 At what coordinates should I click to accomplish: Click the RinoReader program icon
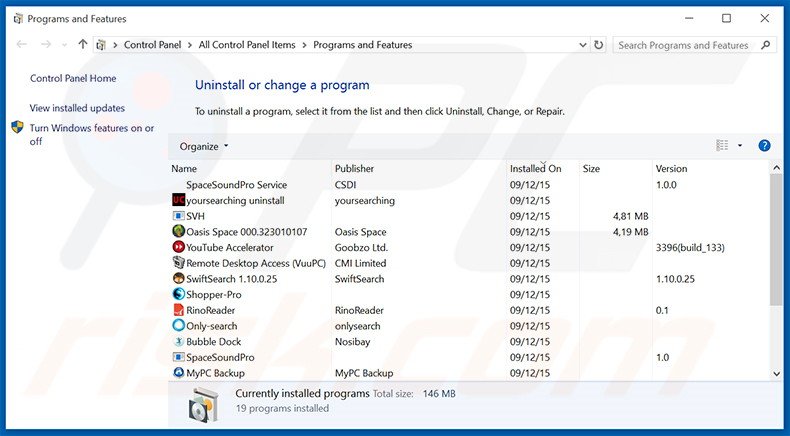pyautogui.click(x=178, y=309)
